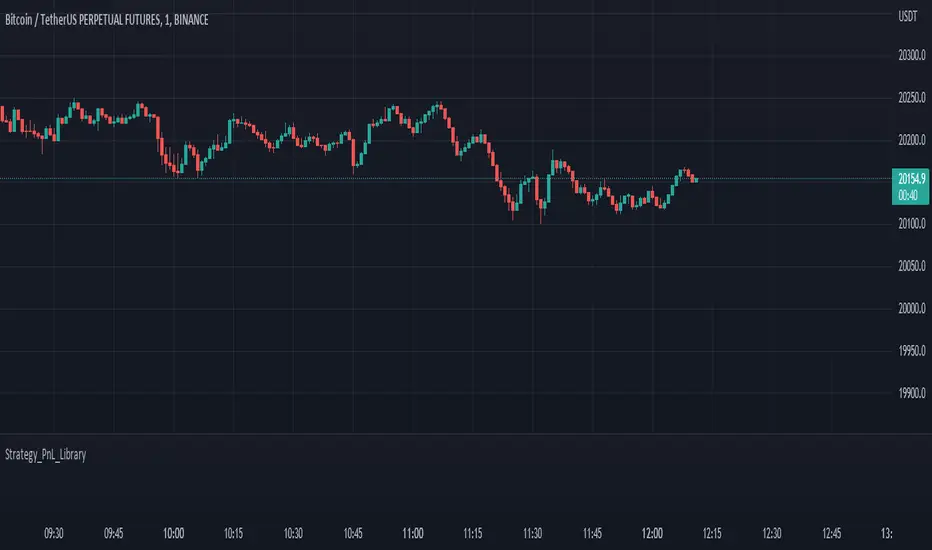This screenshot has height=550, width=932.
Task: Click the most recent red candle
Action: click(x=695, y=179)
